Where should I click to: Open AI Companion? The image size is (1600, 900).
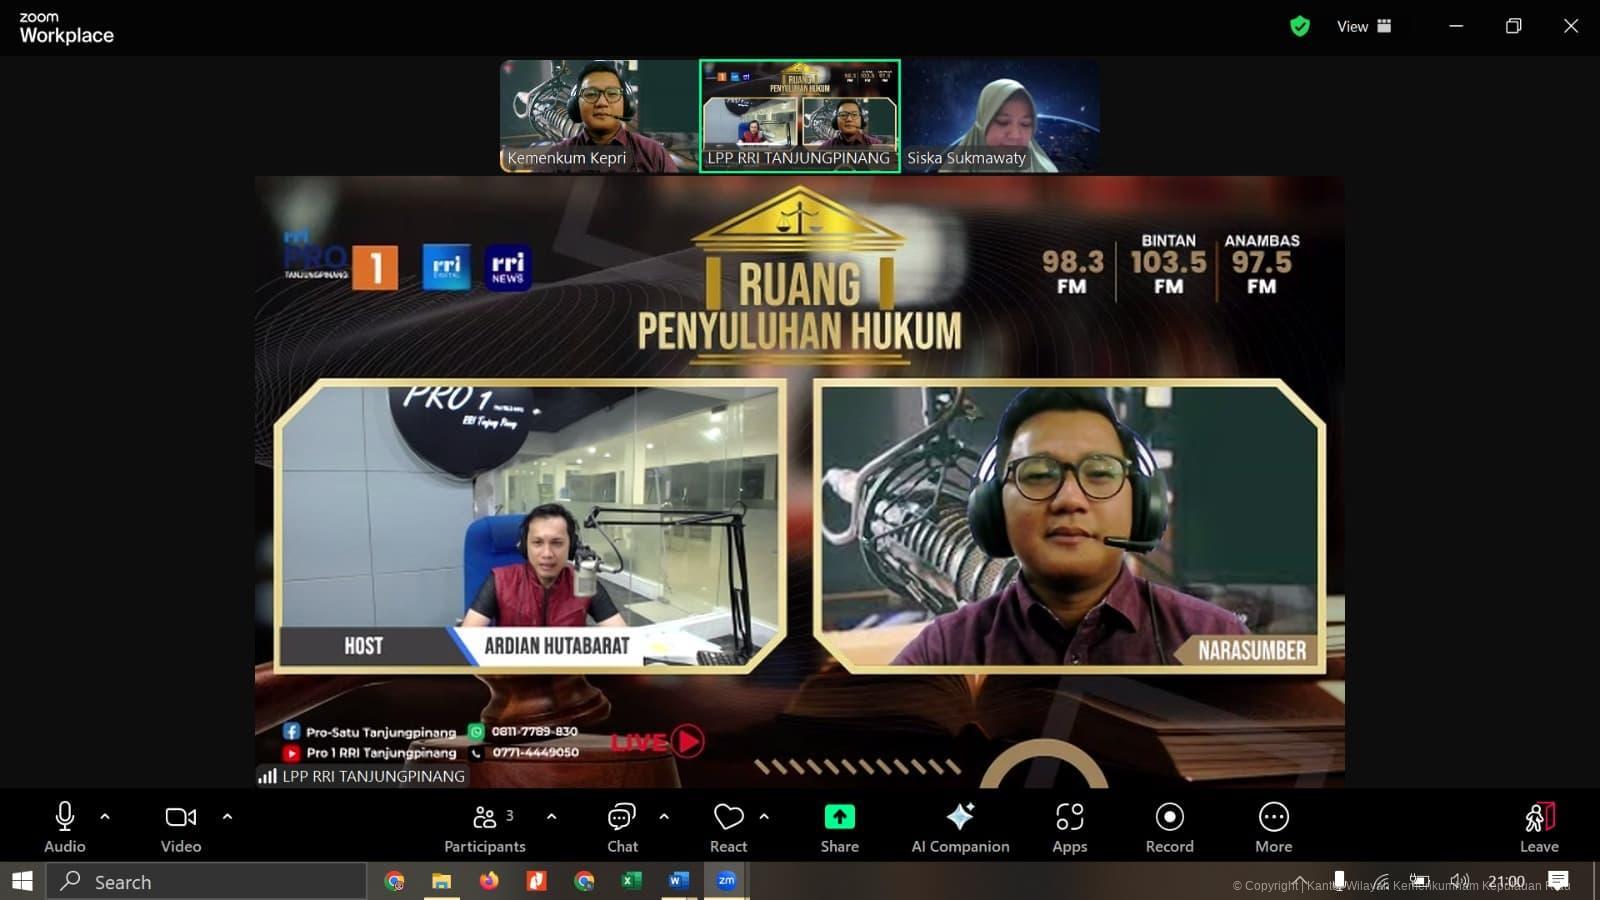960,828
